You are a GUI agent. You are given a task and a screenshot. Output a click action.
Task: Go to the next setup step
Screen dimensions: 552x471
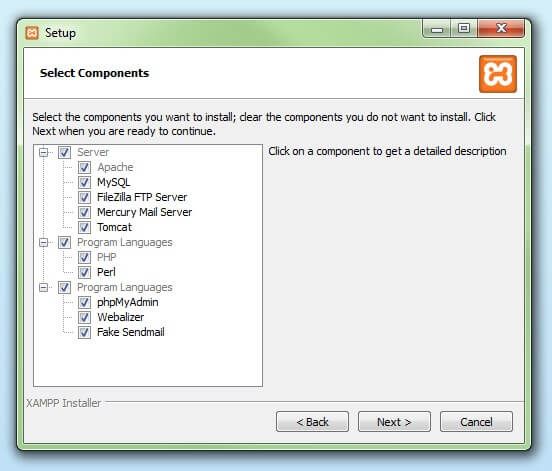(394, 421)
